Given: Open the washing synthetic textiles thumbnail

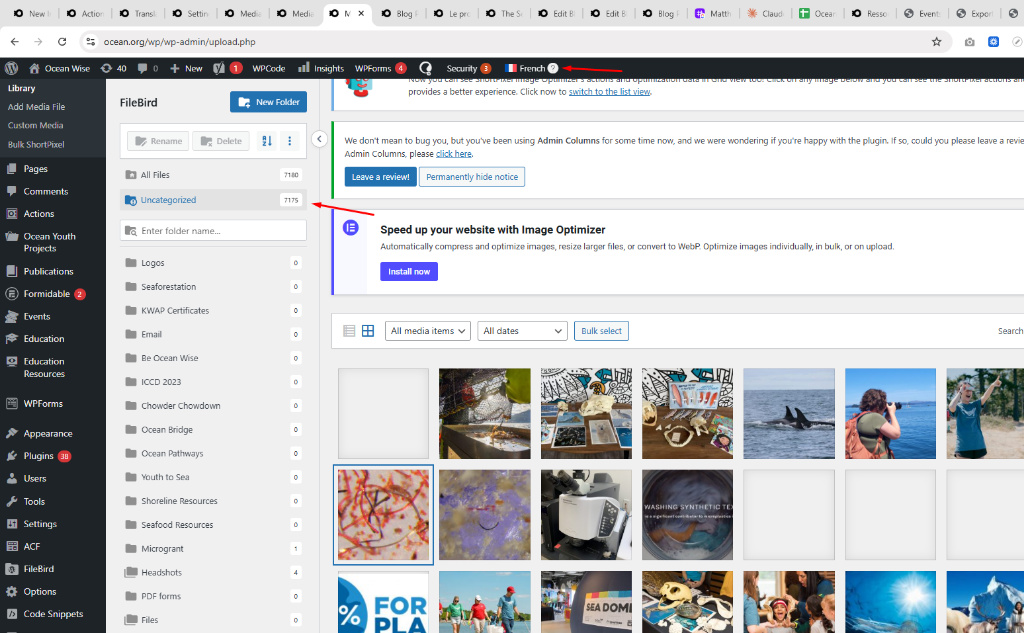Looking at the screenshot, I should click(x=688, y=515).
